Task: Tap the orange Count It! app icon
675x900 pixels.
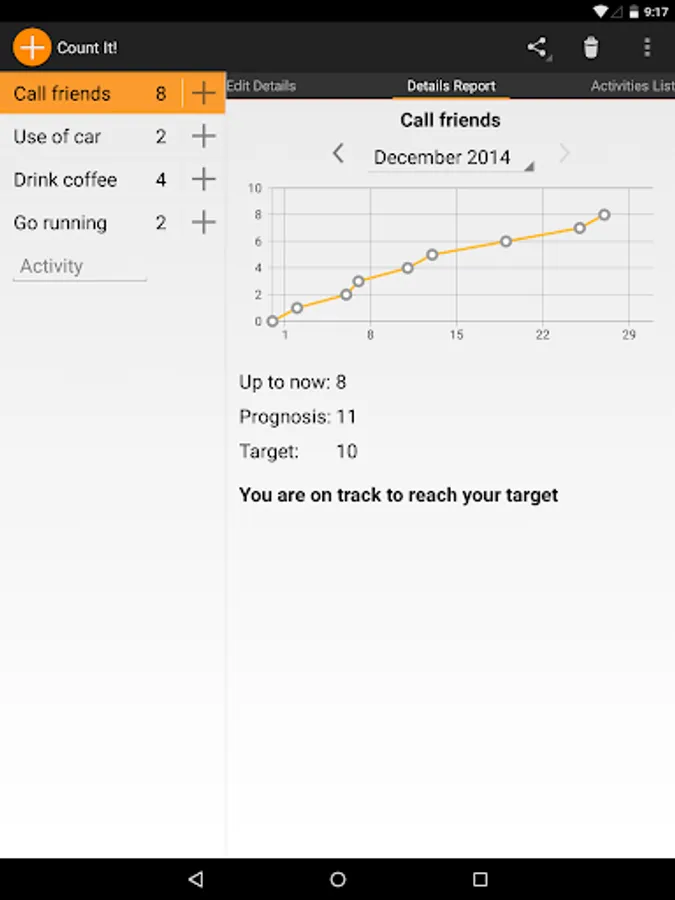Action: 32,47
